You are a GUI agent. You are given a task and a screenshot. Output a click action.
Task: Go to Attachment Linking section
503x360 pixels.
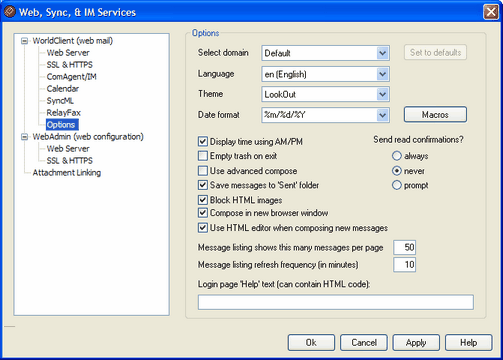67,173
